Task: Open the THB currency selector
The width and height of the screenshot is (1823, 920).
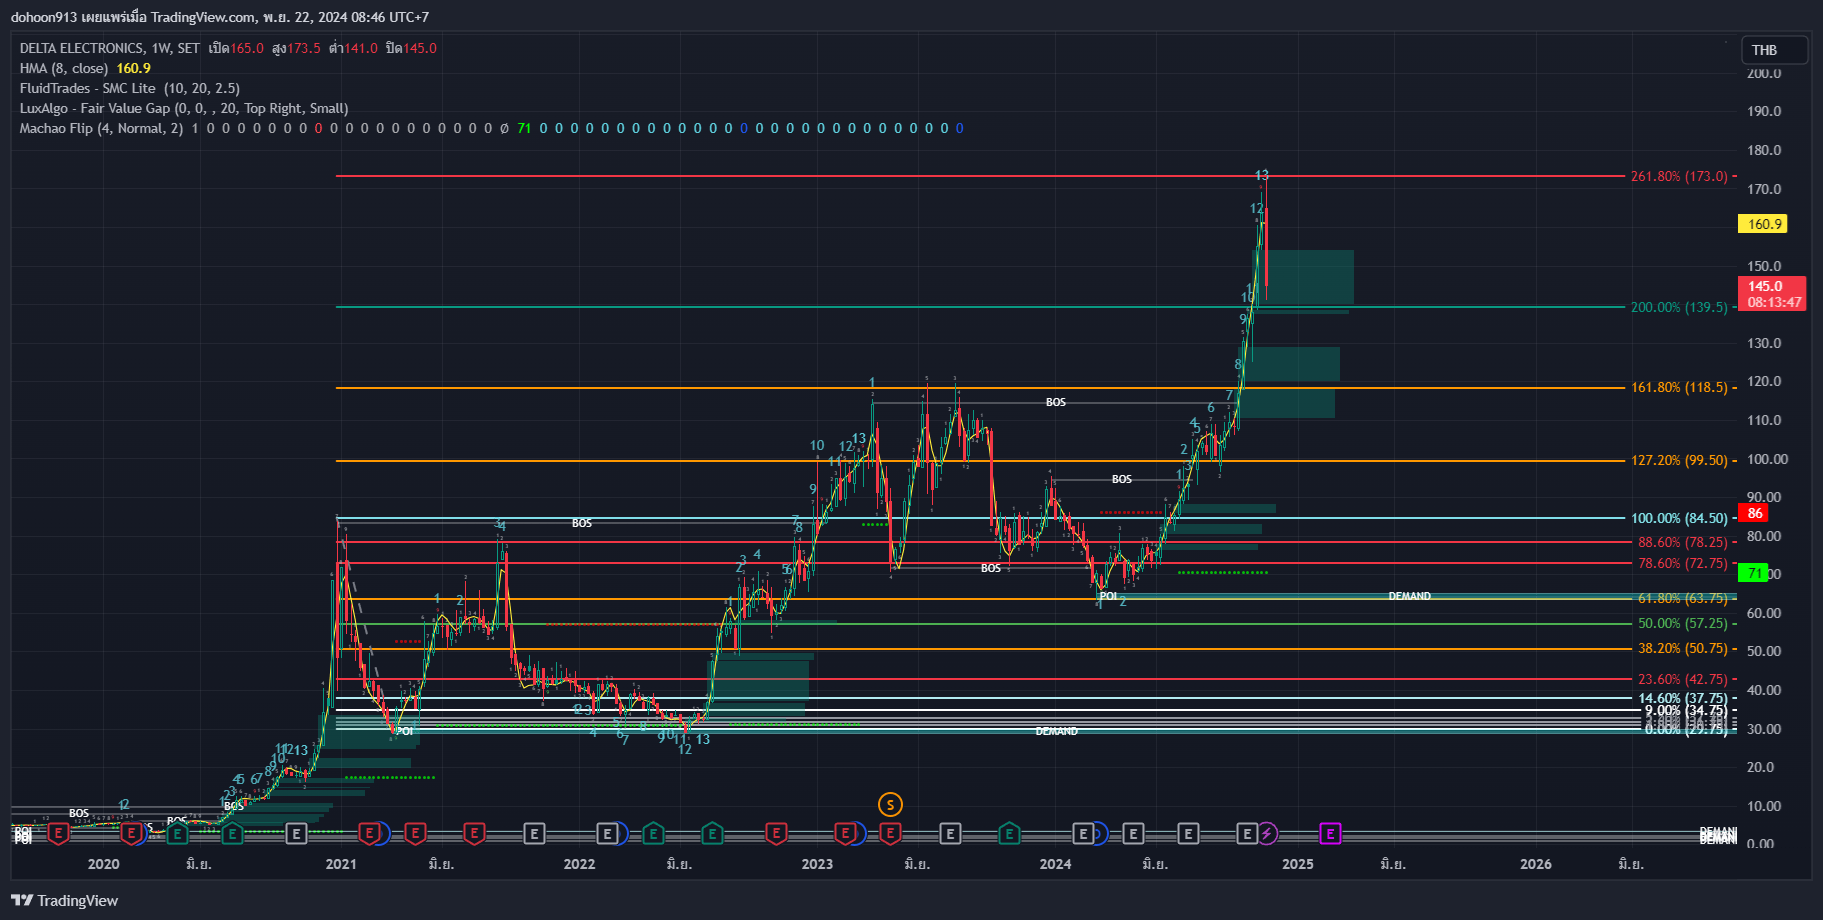Action: coord(1774,50)
